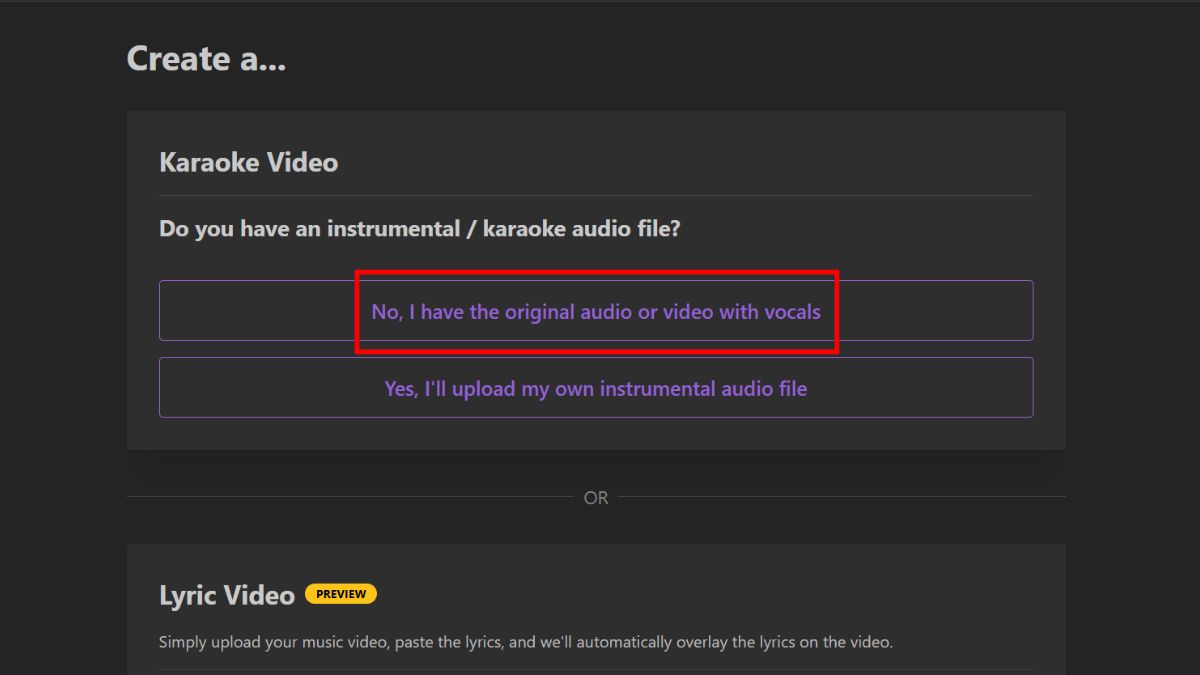Click the line right of the OR label
1200x675 pixels.
840,497
